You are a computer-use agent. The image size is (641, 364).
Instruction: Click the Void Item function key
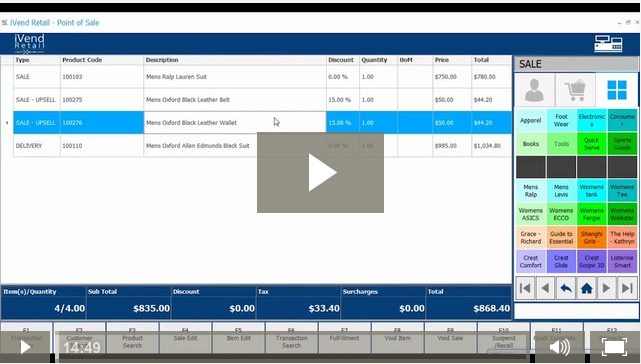coord(397,338)
